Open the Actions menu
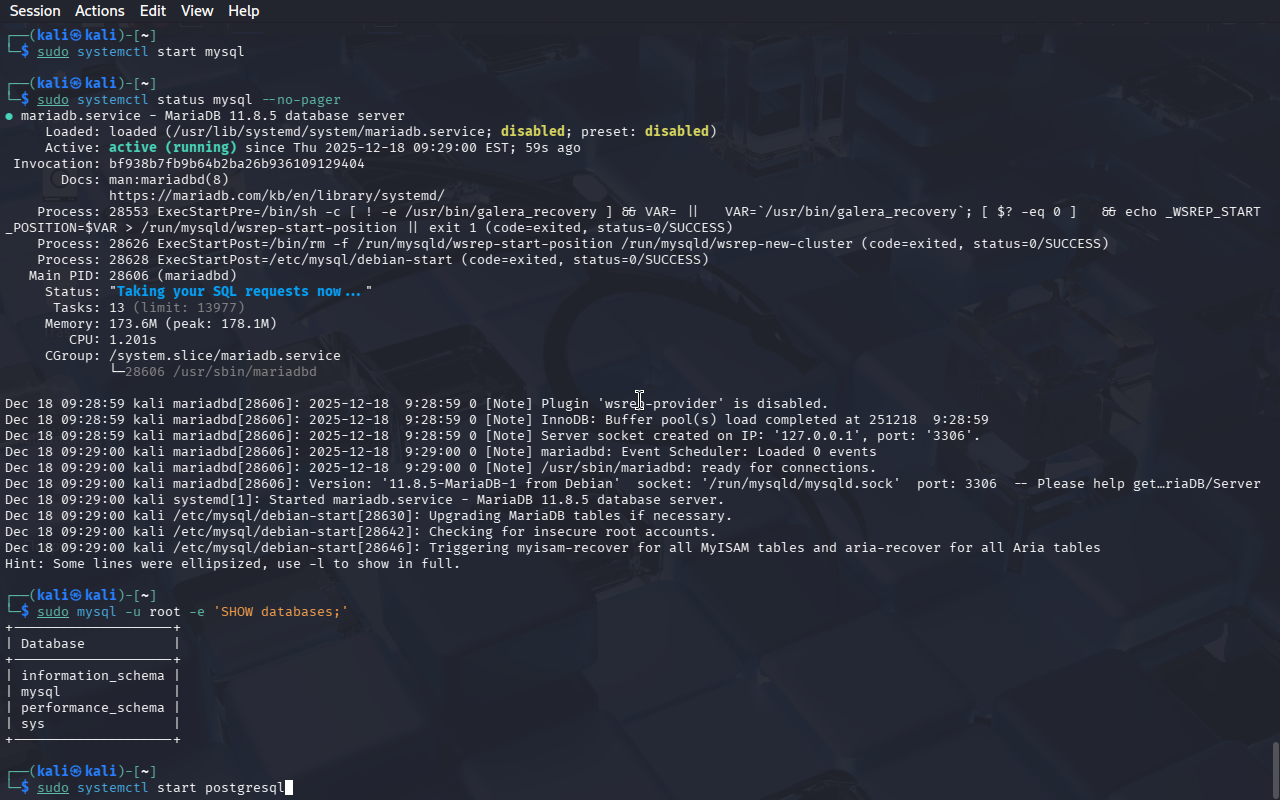This screenshot has width=1280, height=800. click(x=100, y=11)
